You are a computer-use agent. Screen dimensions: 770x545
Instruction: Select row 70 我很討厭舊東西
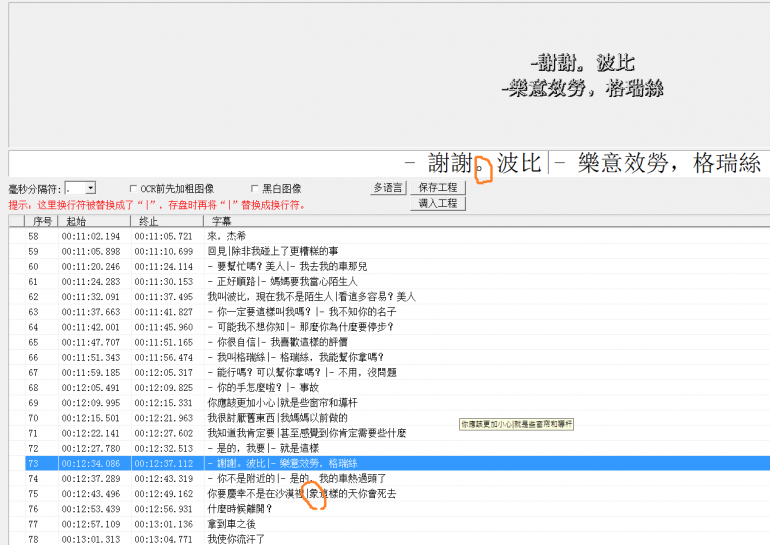(397, 418)
